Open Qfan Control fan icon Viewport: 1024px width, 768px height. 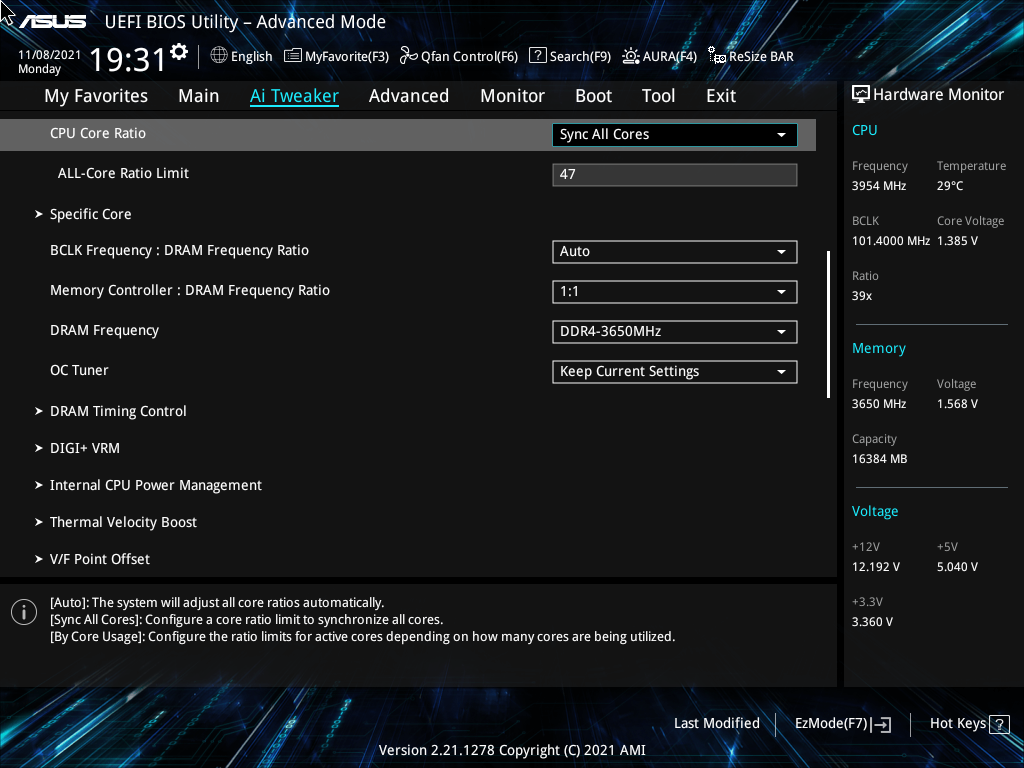(x=409, y=56)
